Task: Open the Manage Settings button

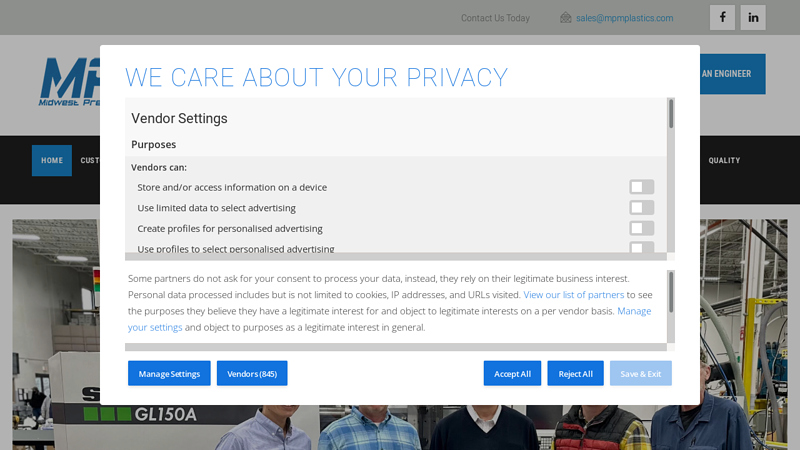Action: (169, 373)
